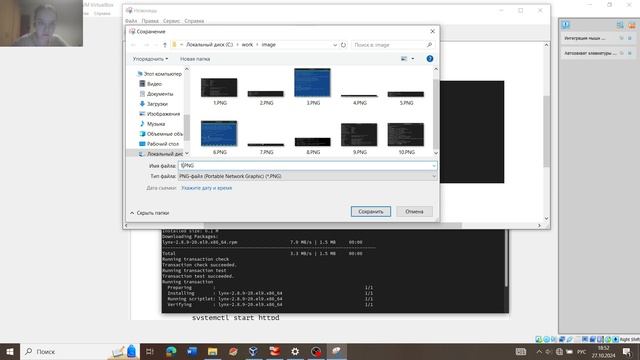
Task: Open Справка menu in Ножницы window
Action: [194, 21]
